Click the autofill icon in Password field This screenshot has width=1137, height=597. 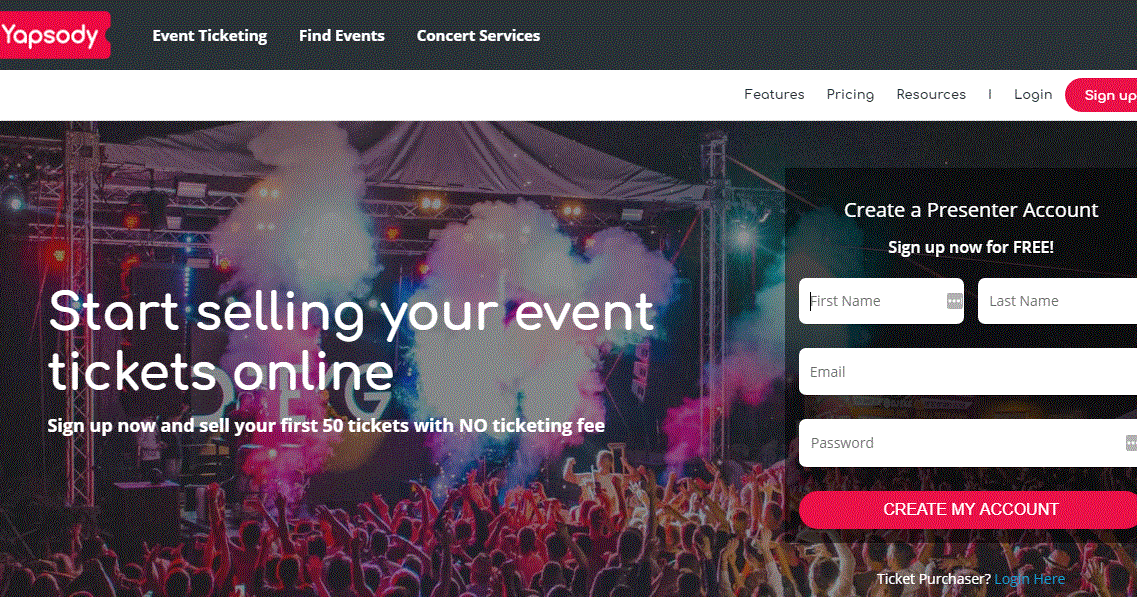1131,442
